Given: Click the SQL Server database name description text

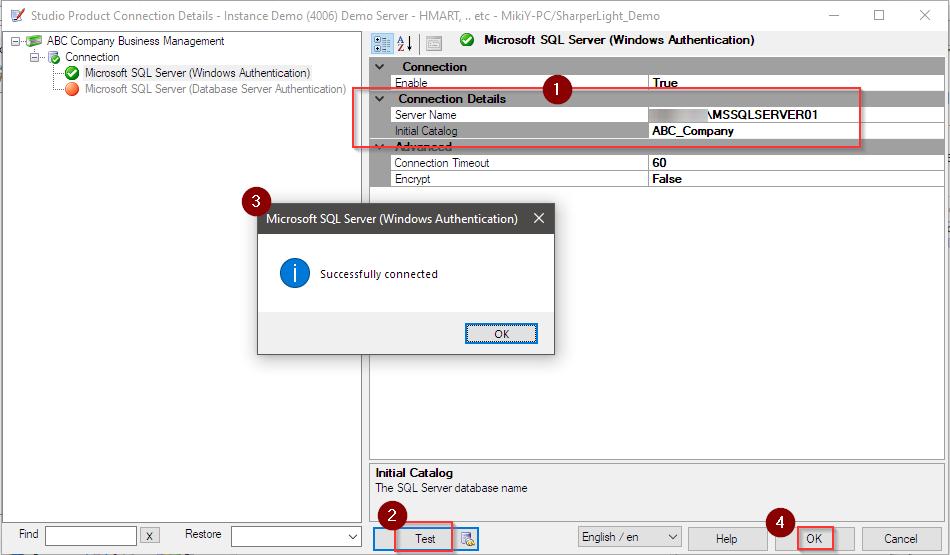Looking at the screenshot, I should tap(451, 488).
